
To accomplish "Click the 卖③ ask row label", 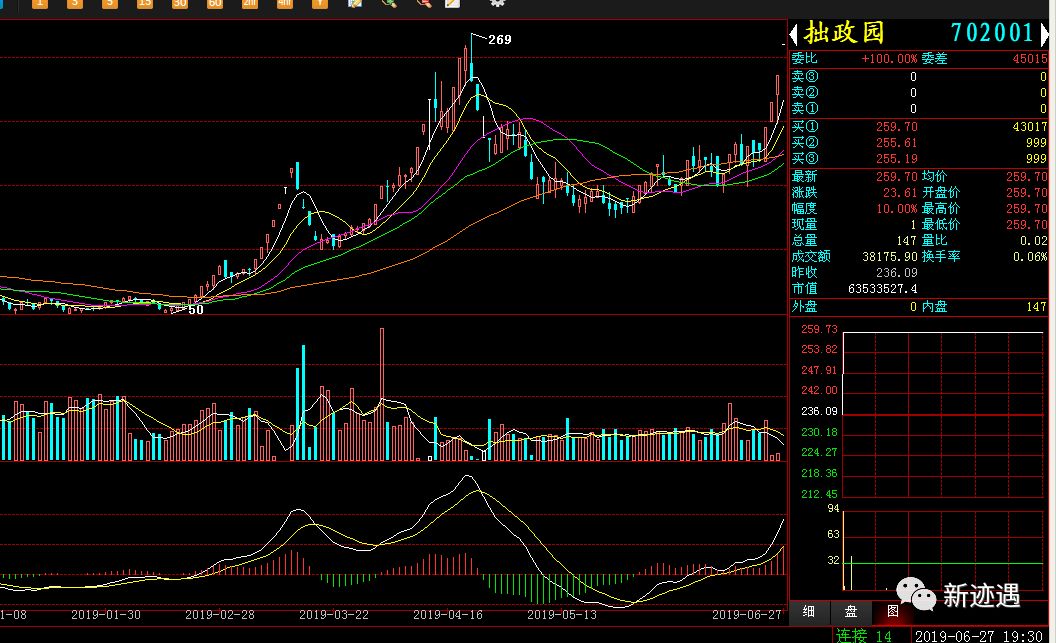I will click(x=805, y=76).
